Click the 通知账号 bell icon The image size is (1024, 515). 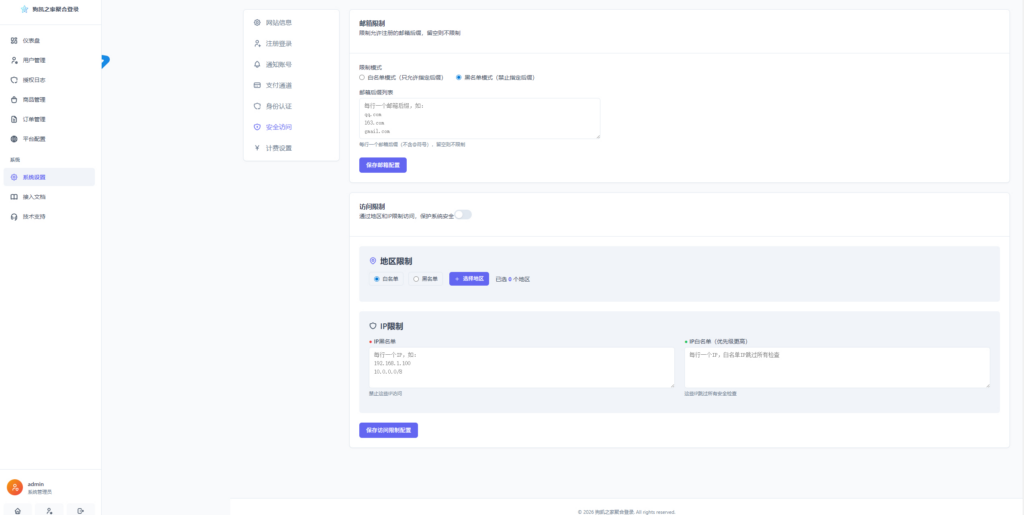[257, 64]
